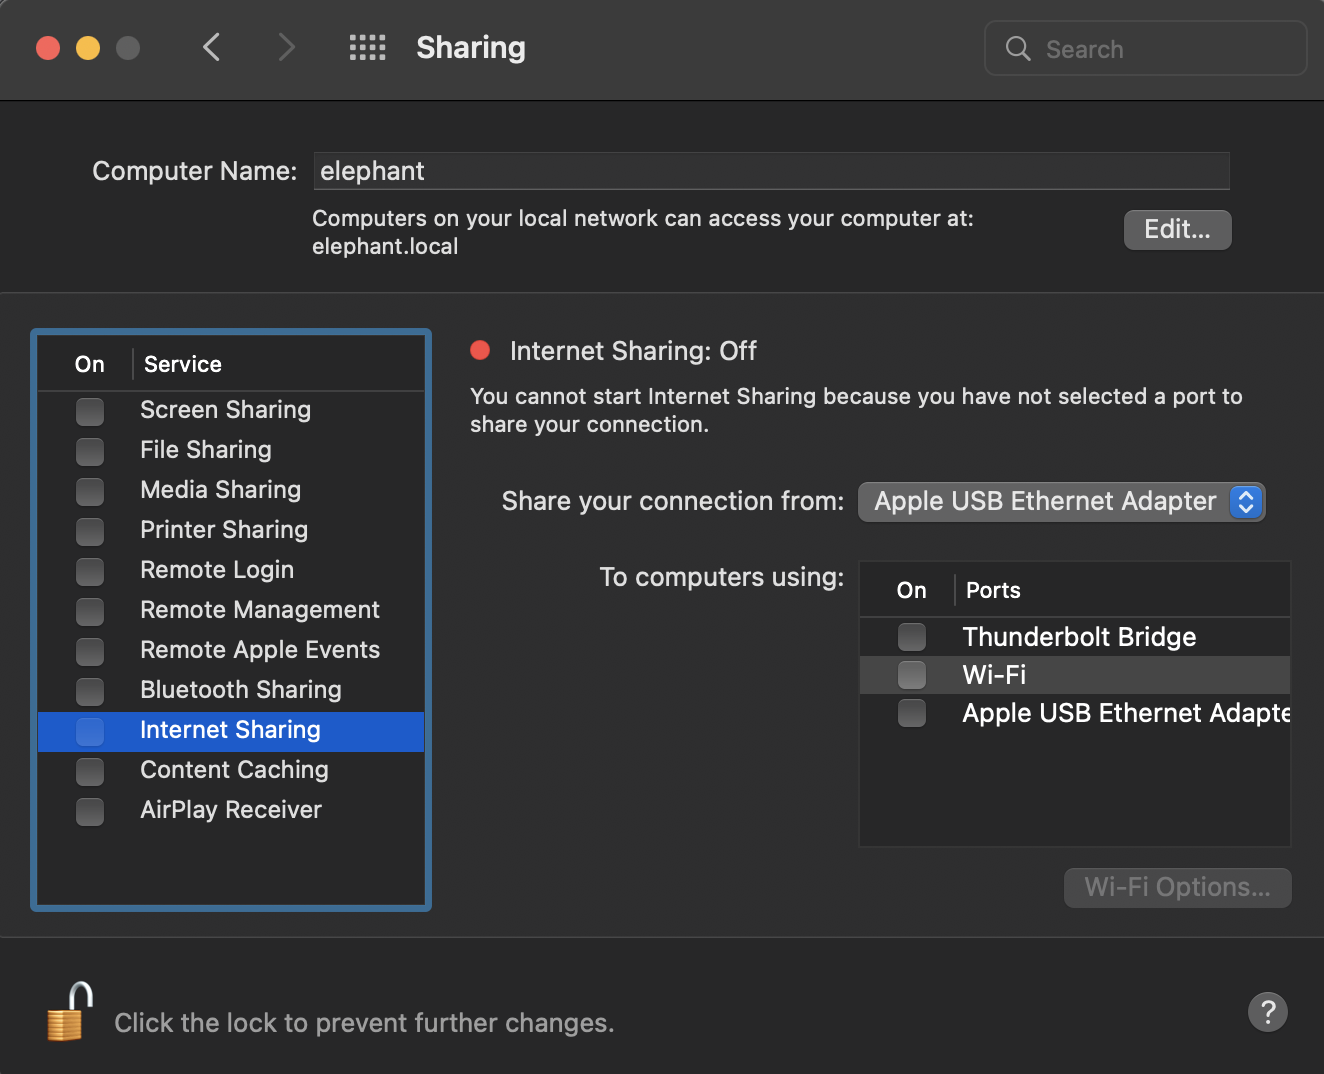Image resolution: width=1324 pixels, height=1074 pixels.
Task: Click the forward navigation arrow
Action: (286, 47)
